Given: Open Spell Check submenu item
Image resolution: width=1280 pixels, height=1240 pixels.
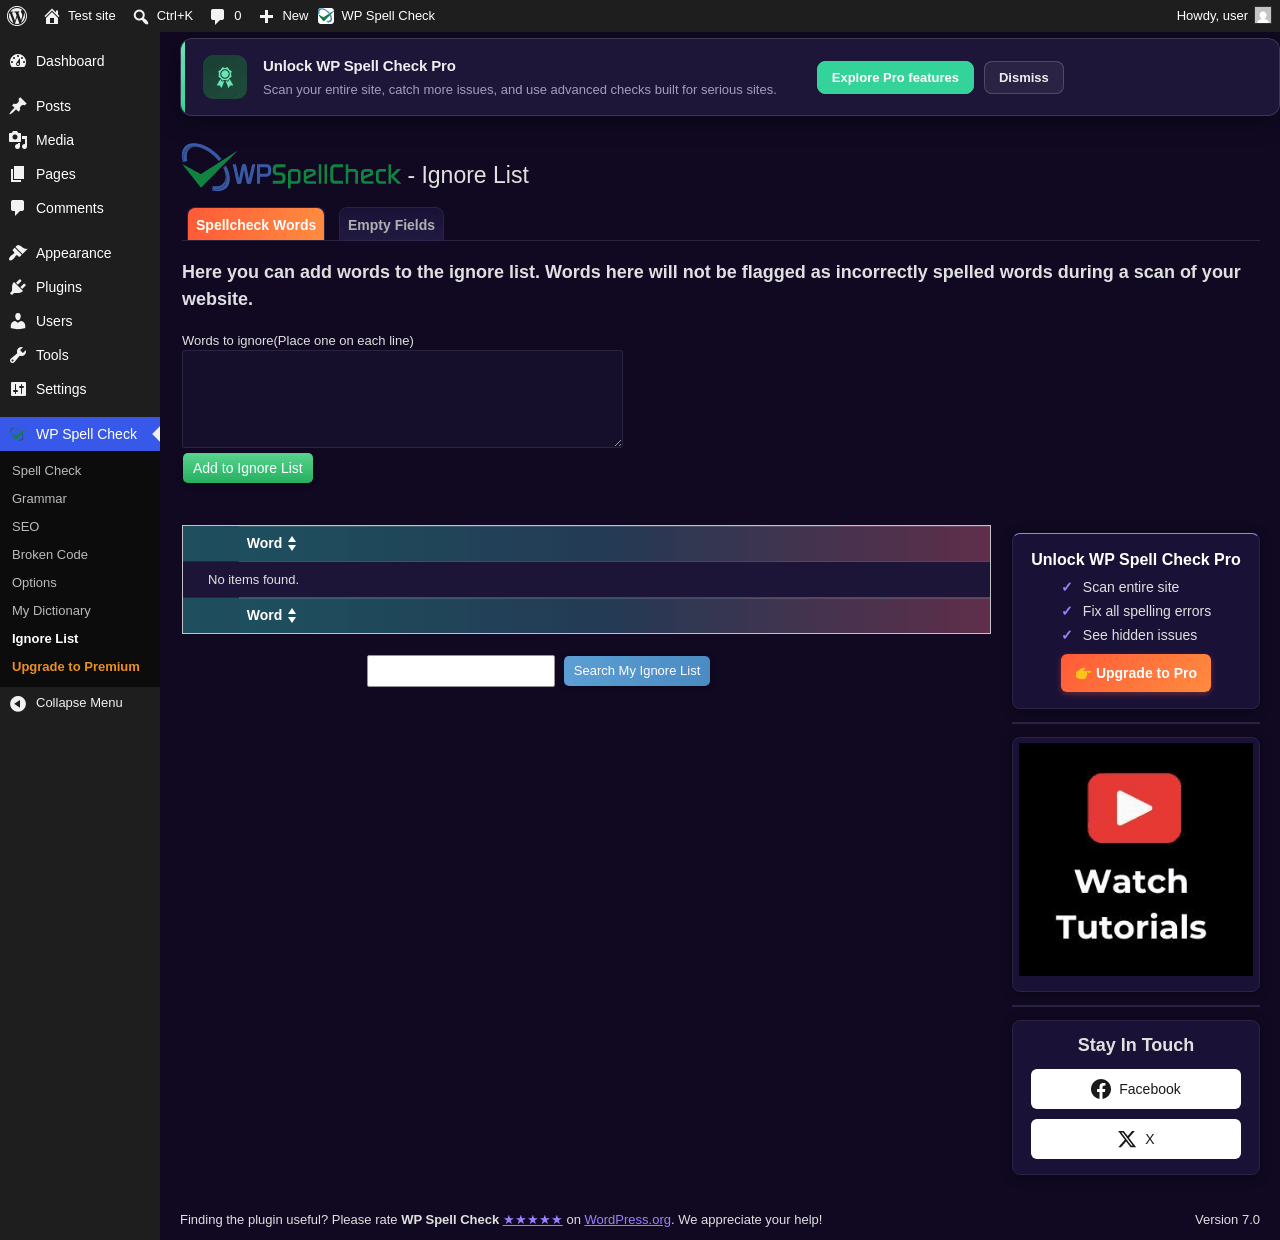Looking at the screenshot, I should (46, 471).
